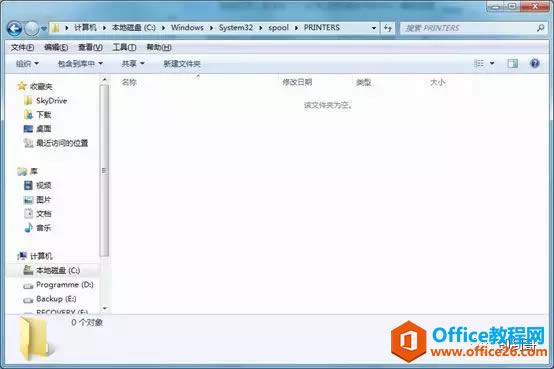
Task: Open the 组织 dropdown
Action: [x=27, y=64]
